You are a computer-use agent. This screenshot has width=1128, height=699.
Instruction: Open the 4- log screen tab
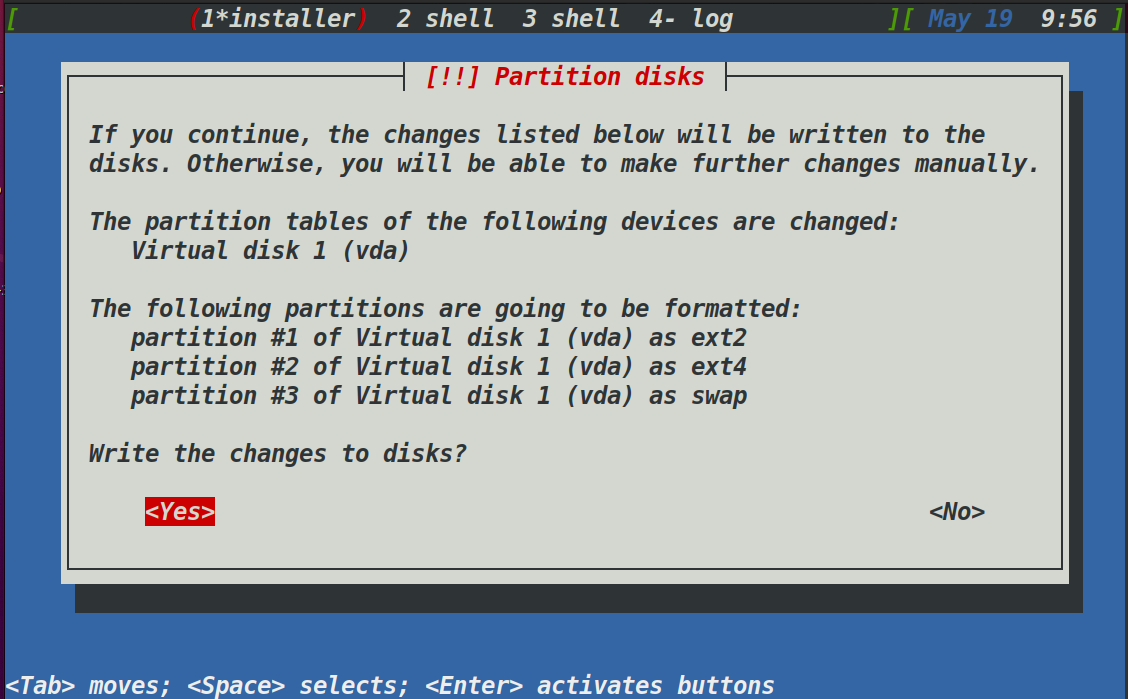[691, 18]
